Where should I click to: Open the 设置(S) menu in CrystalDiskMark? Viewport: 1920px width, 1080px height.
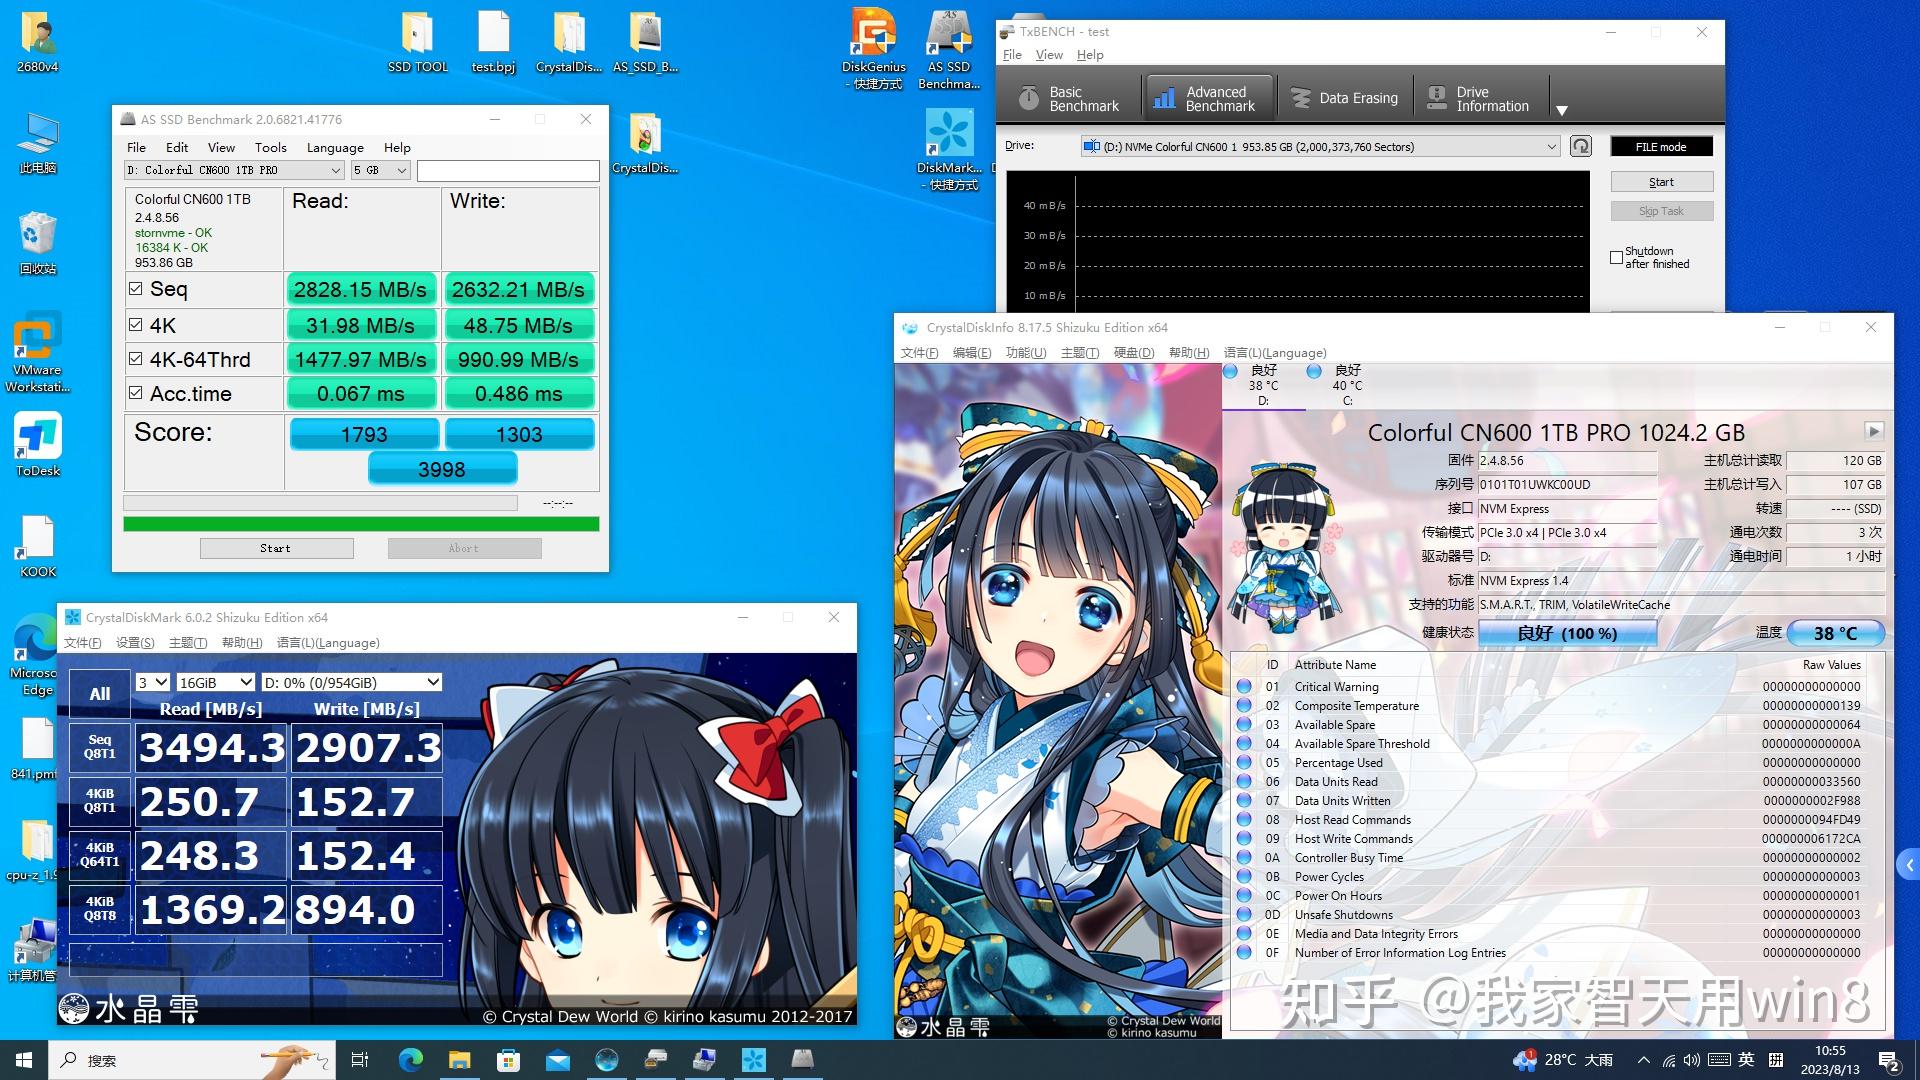tap(135, 642)
